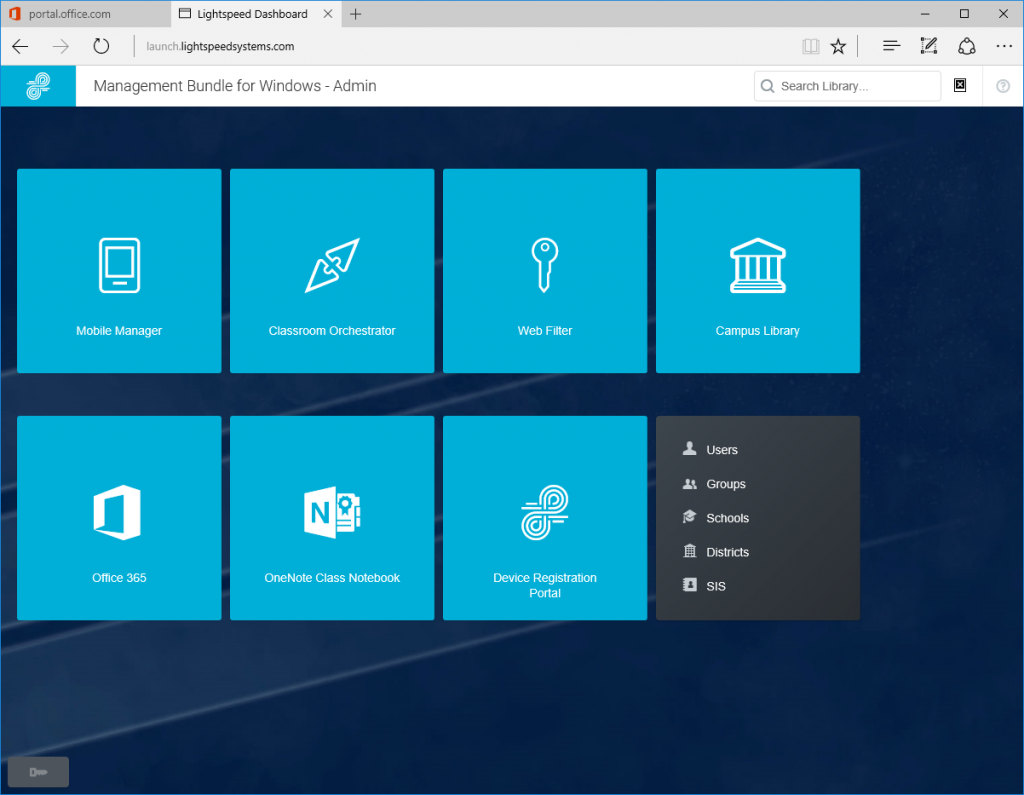This screenshot has width=1024, height=795.
Task: Launch the Office 365 tile
Action: (119, 518)
